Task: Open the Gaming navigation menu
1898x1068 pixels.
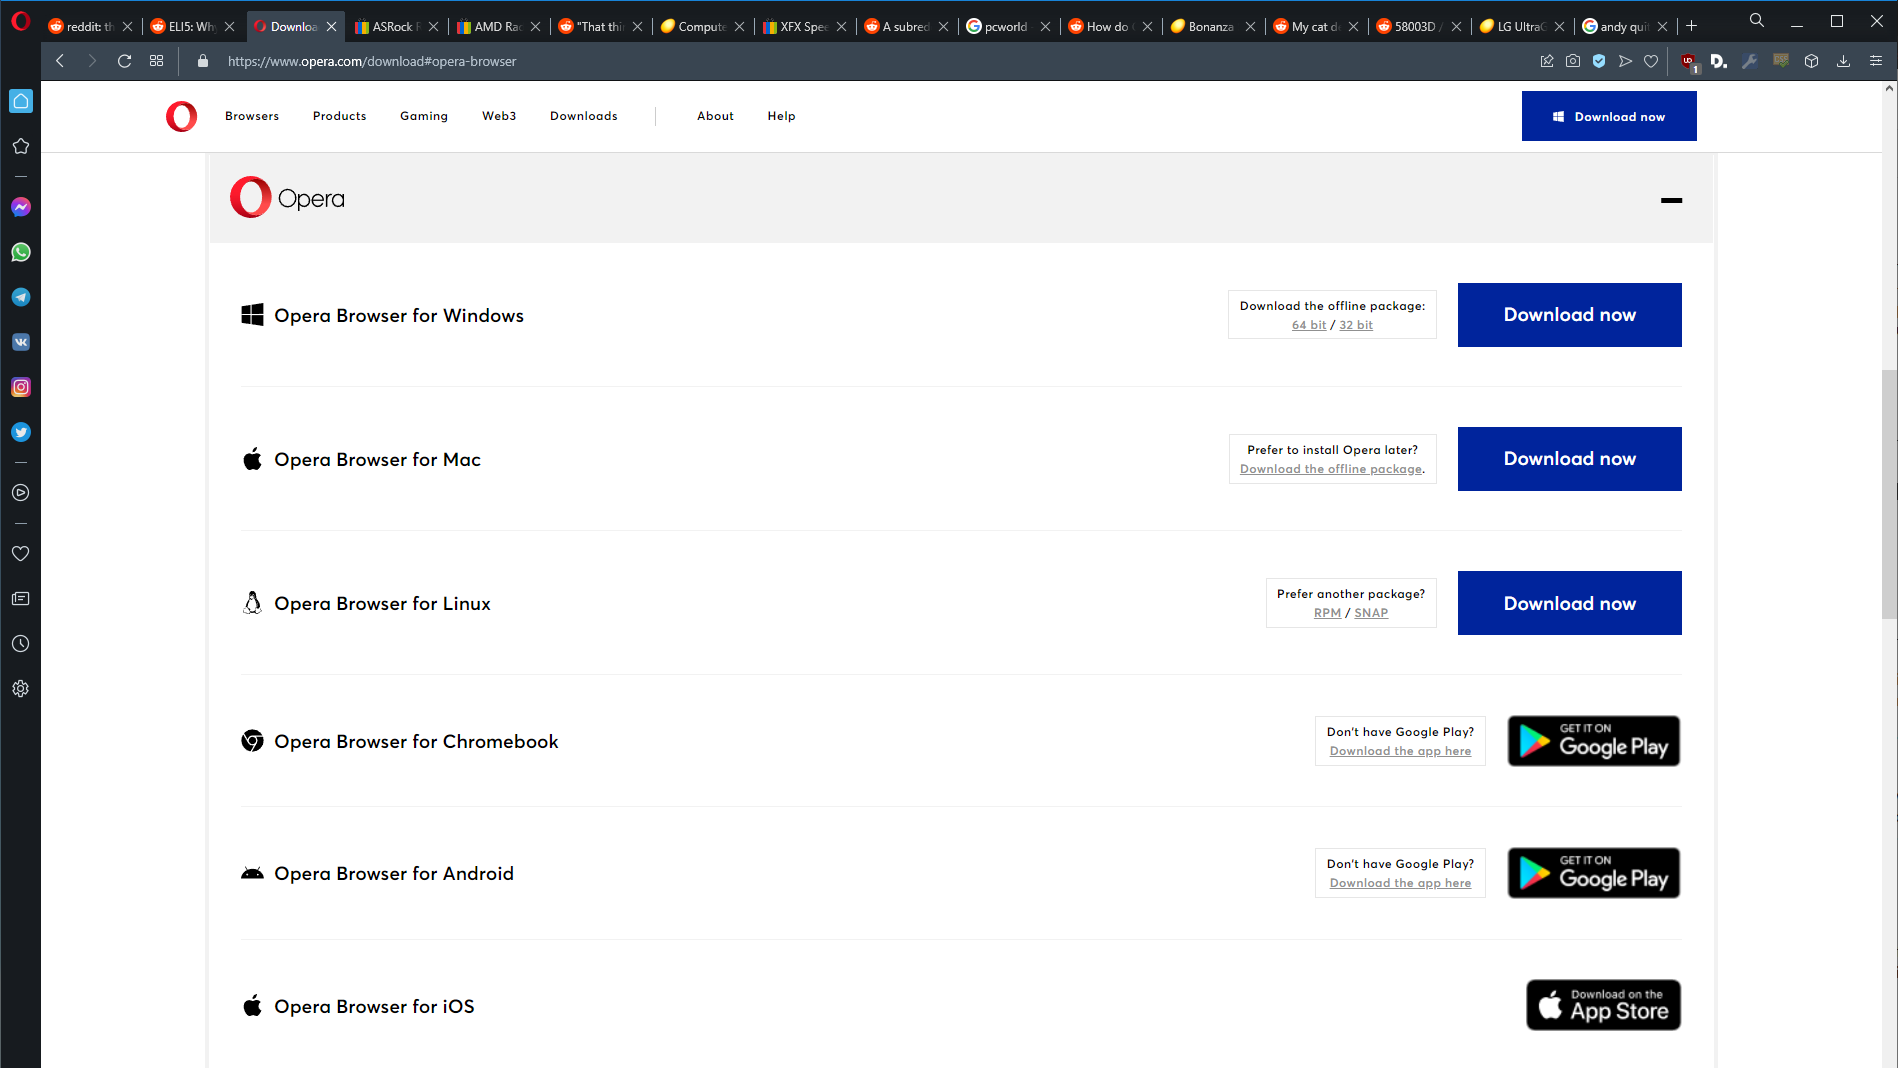Action: tap(424, 116)
